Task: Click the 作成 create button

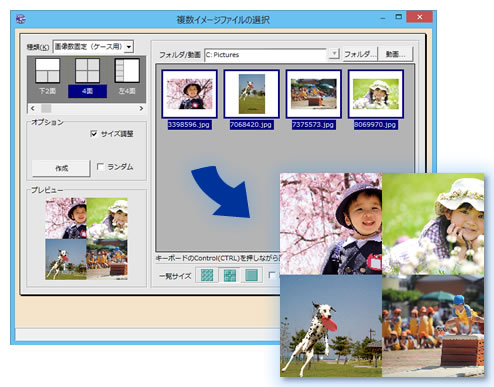Action: point(61,168)
